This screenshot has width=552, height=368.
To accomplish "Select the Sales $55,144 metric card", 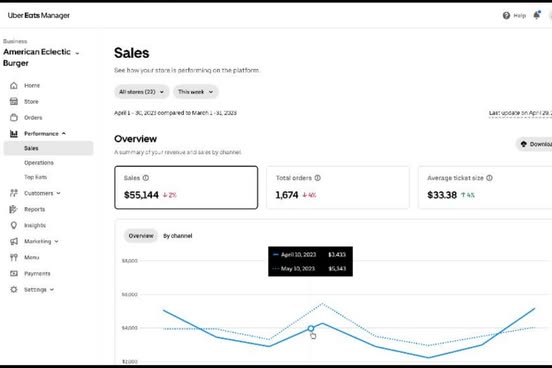I will click(x=186, y=187).
